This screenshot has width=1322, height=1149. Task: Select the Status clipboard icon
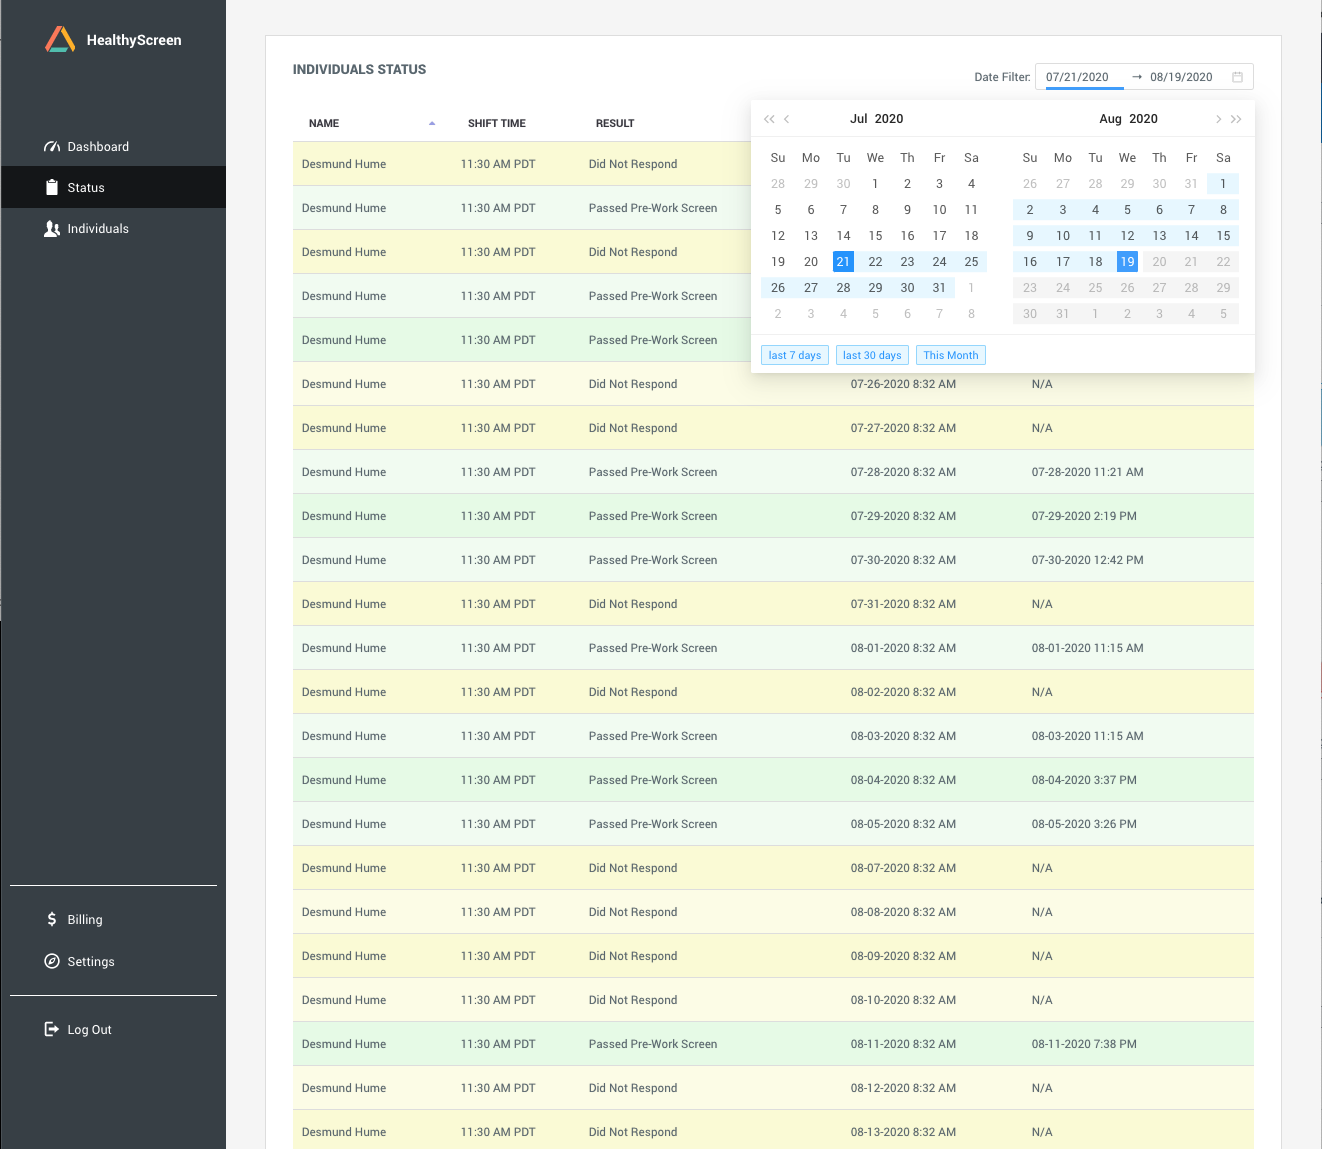[x=52, y=188]
